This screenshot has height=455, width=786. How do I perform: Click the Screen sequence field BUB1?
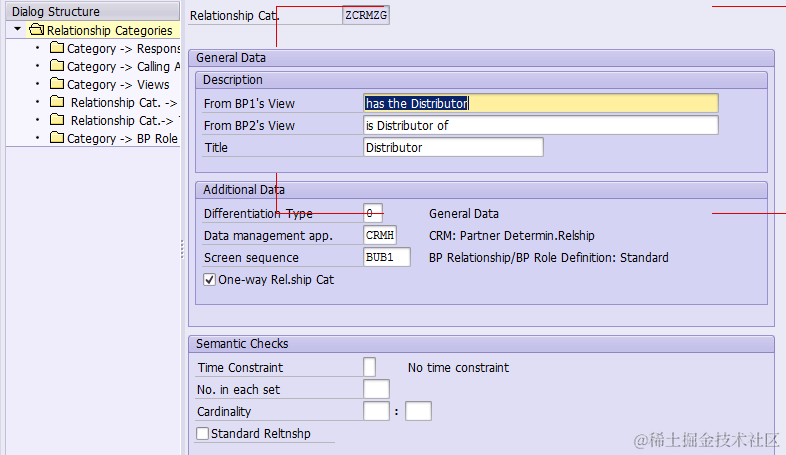coord(386,257)
